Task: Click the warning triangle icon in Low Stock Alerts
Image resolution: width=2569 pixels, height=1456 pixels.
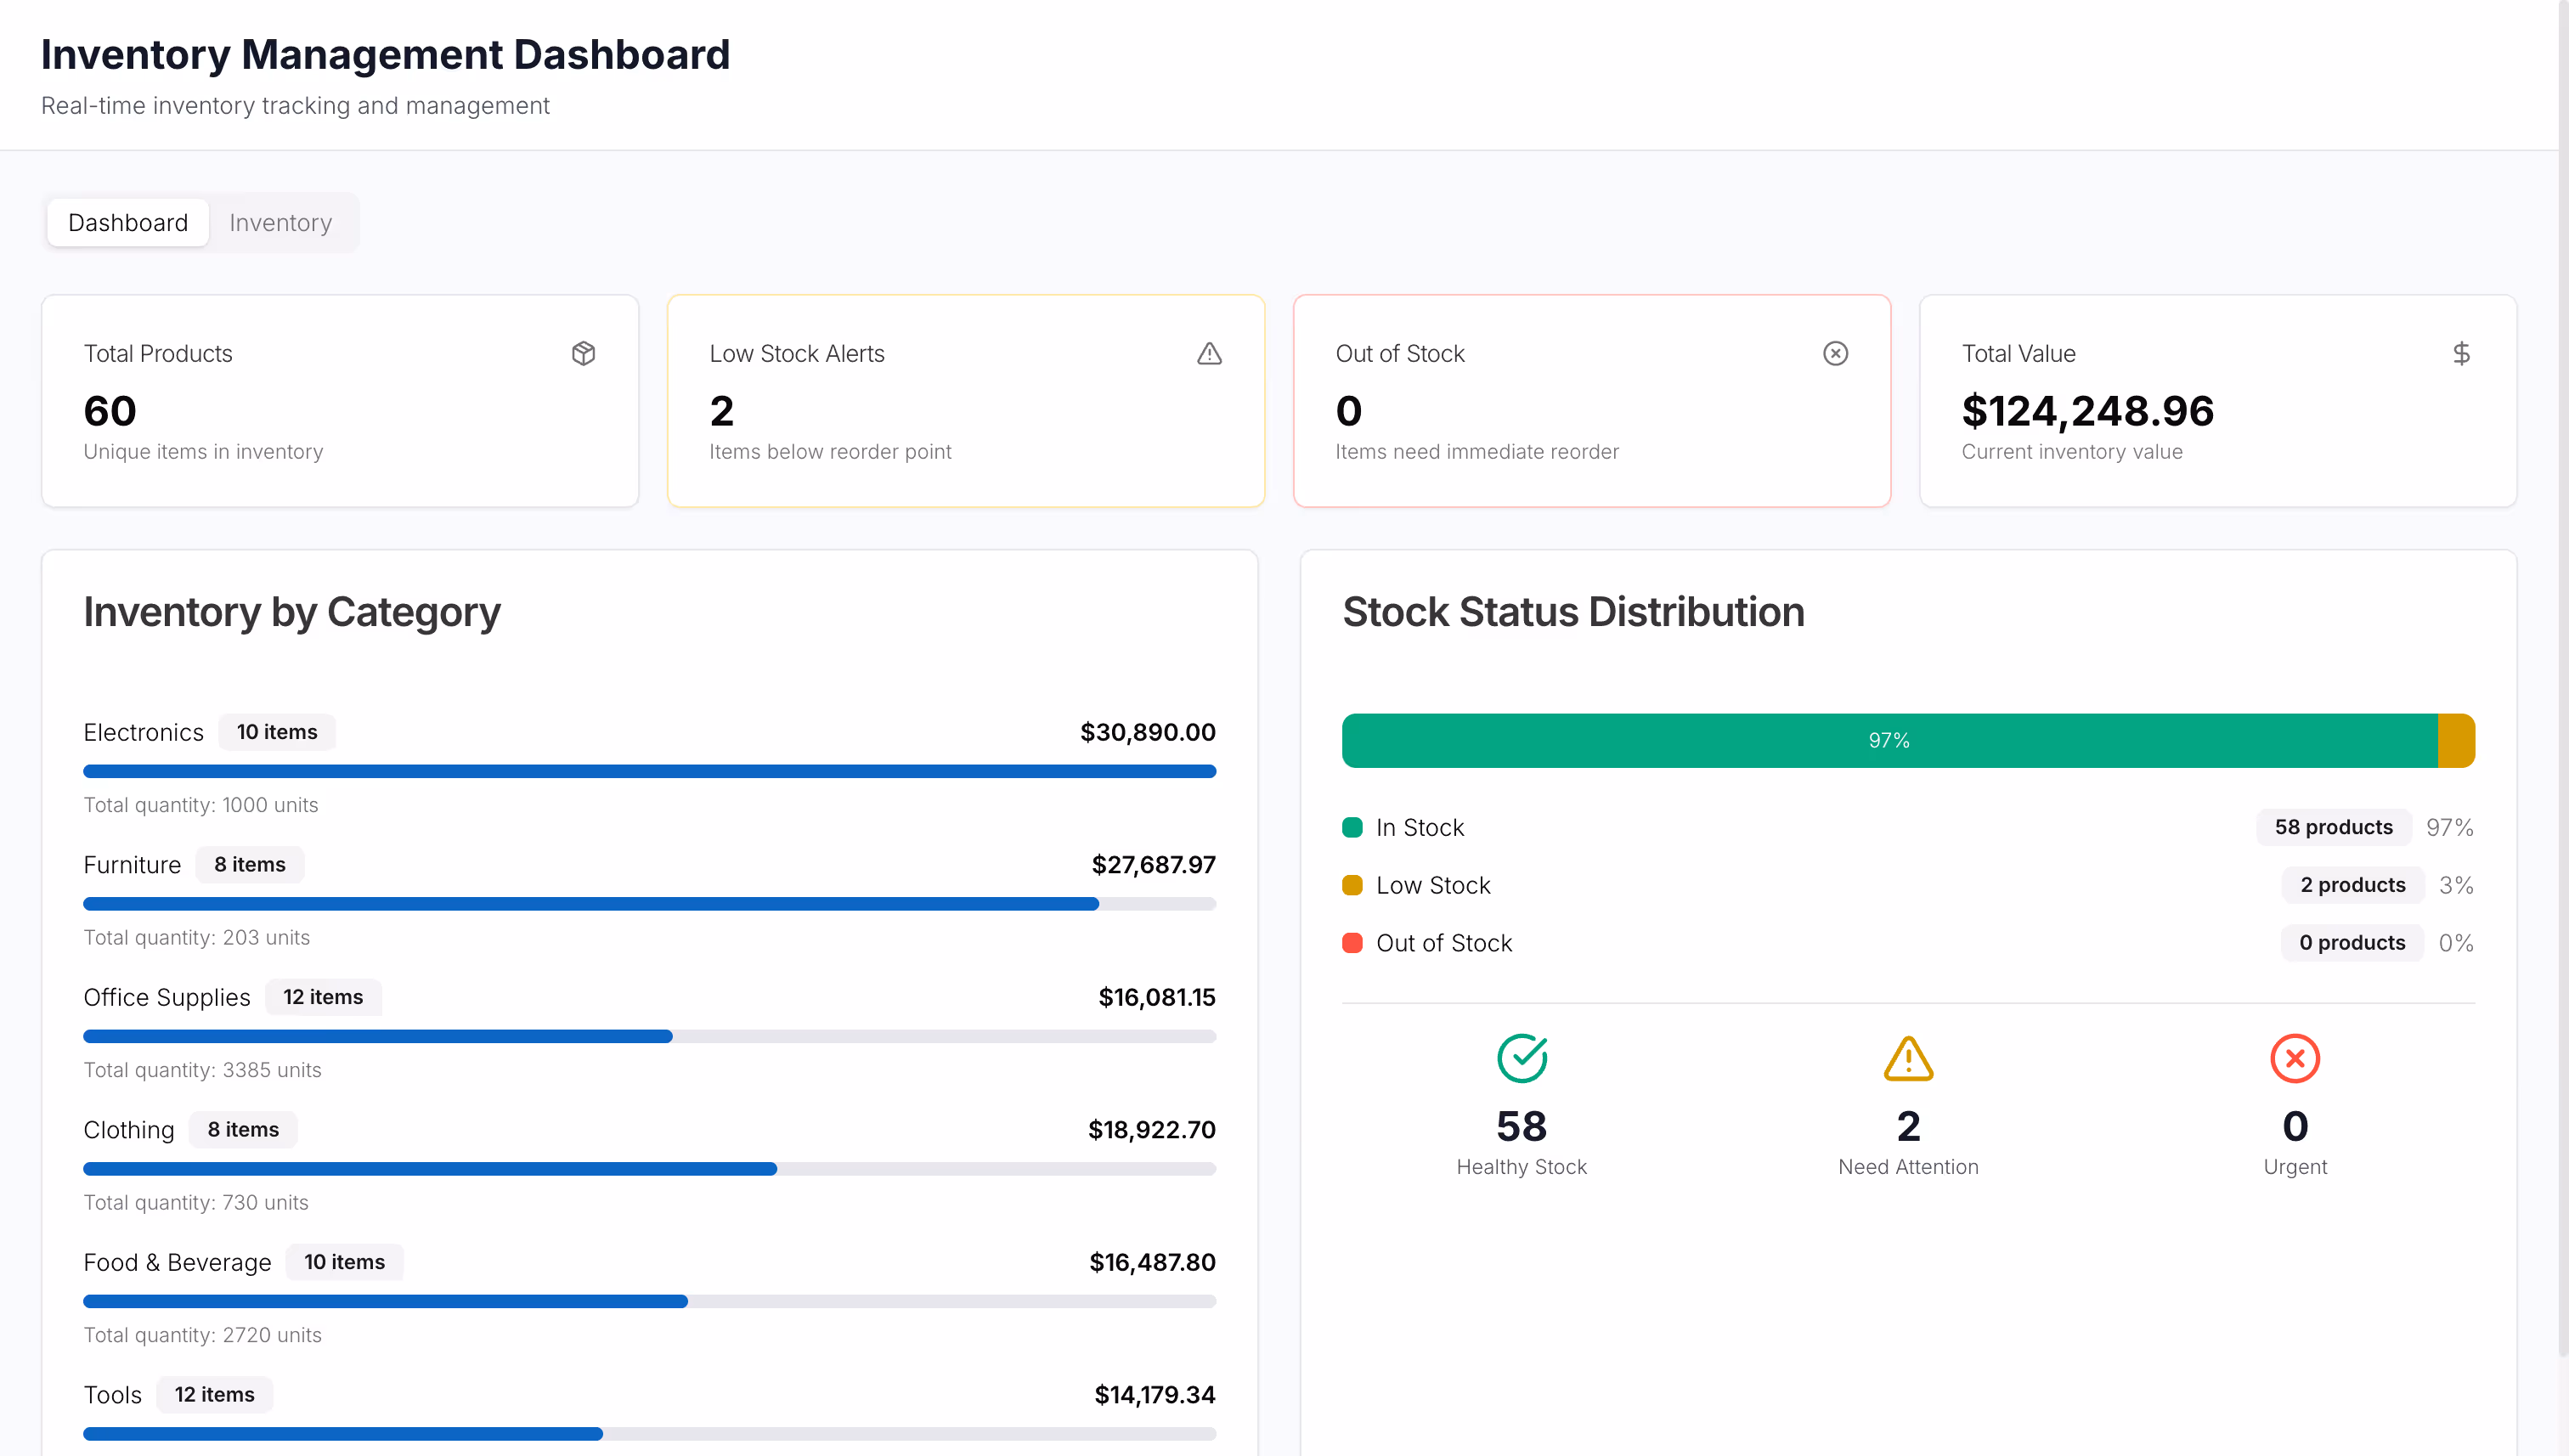Action: (1209, 353)
